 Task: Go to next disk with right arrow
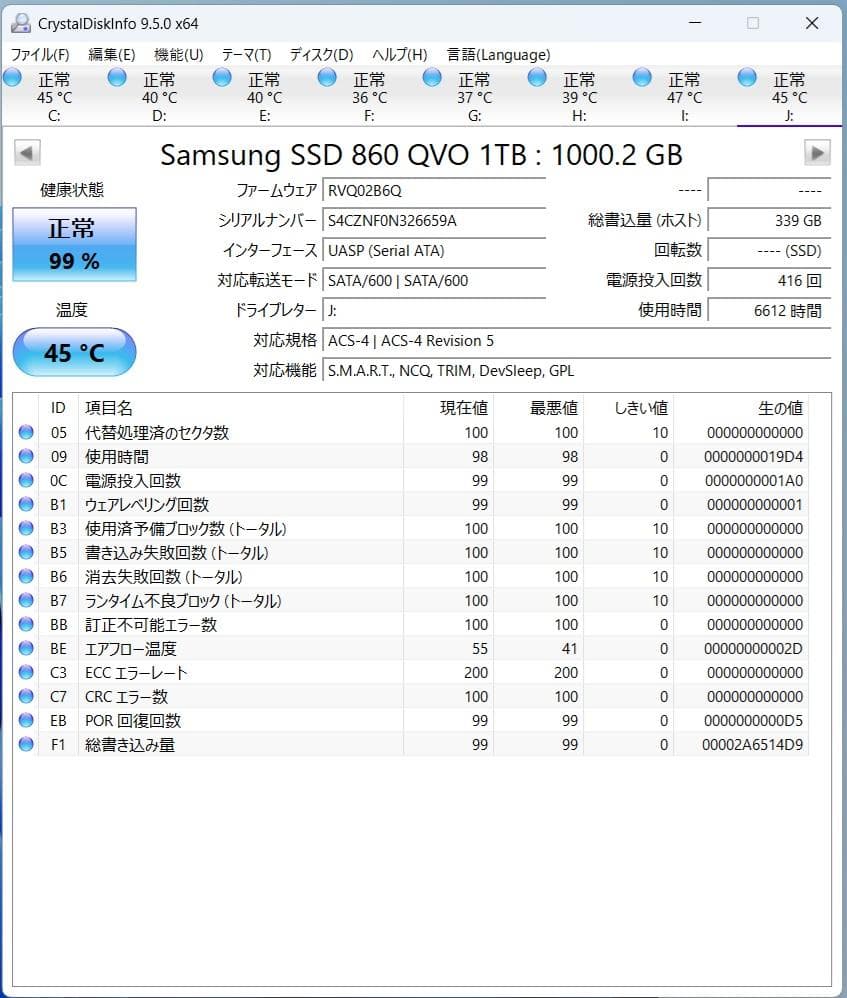coord(817,153)
